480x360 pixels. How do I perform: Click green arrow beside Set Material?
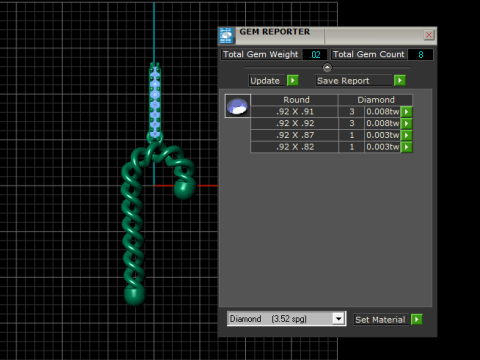[417, 320]
